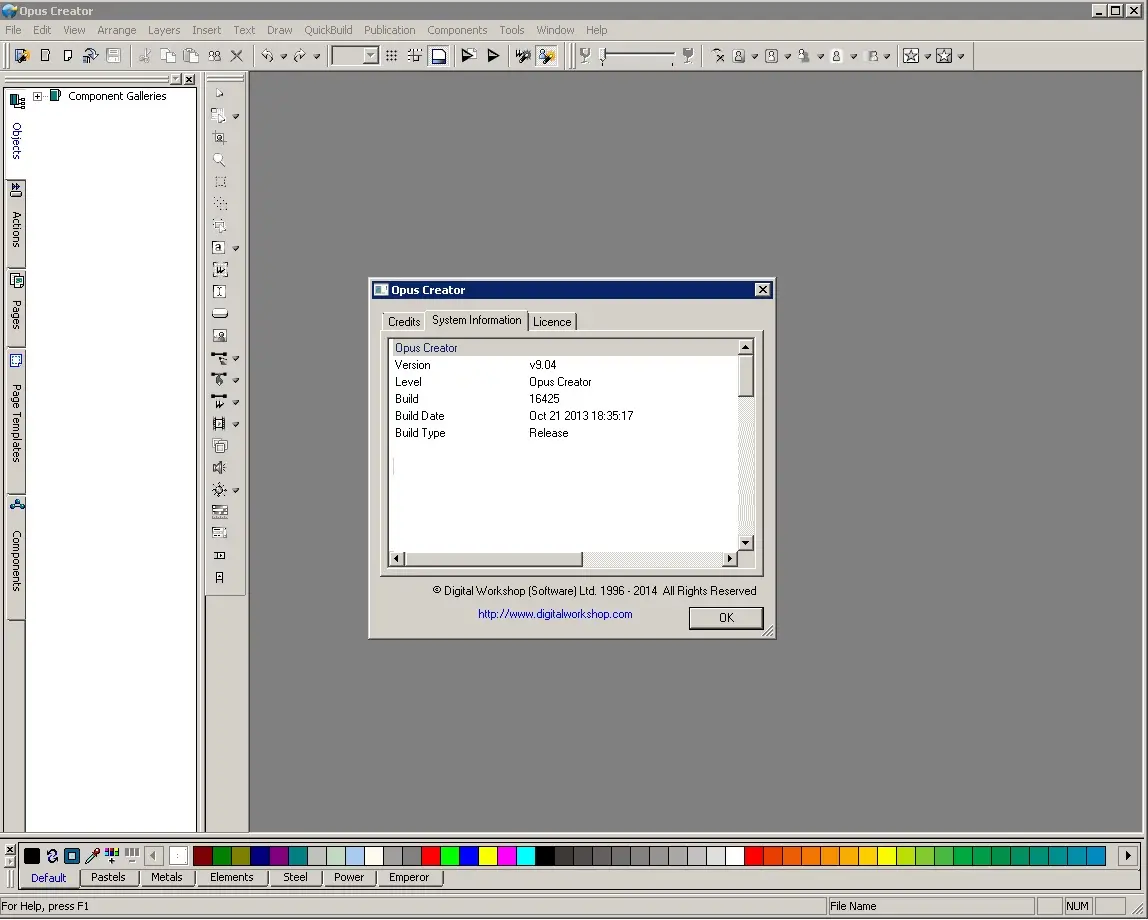The image size is (1148, 920).
Task: Open the Redo history dropdown arrow
Action: pos(316,56)
